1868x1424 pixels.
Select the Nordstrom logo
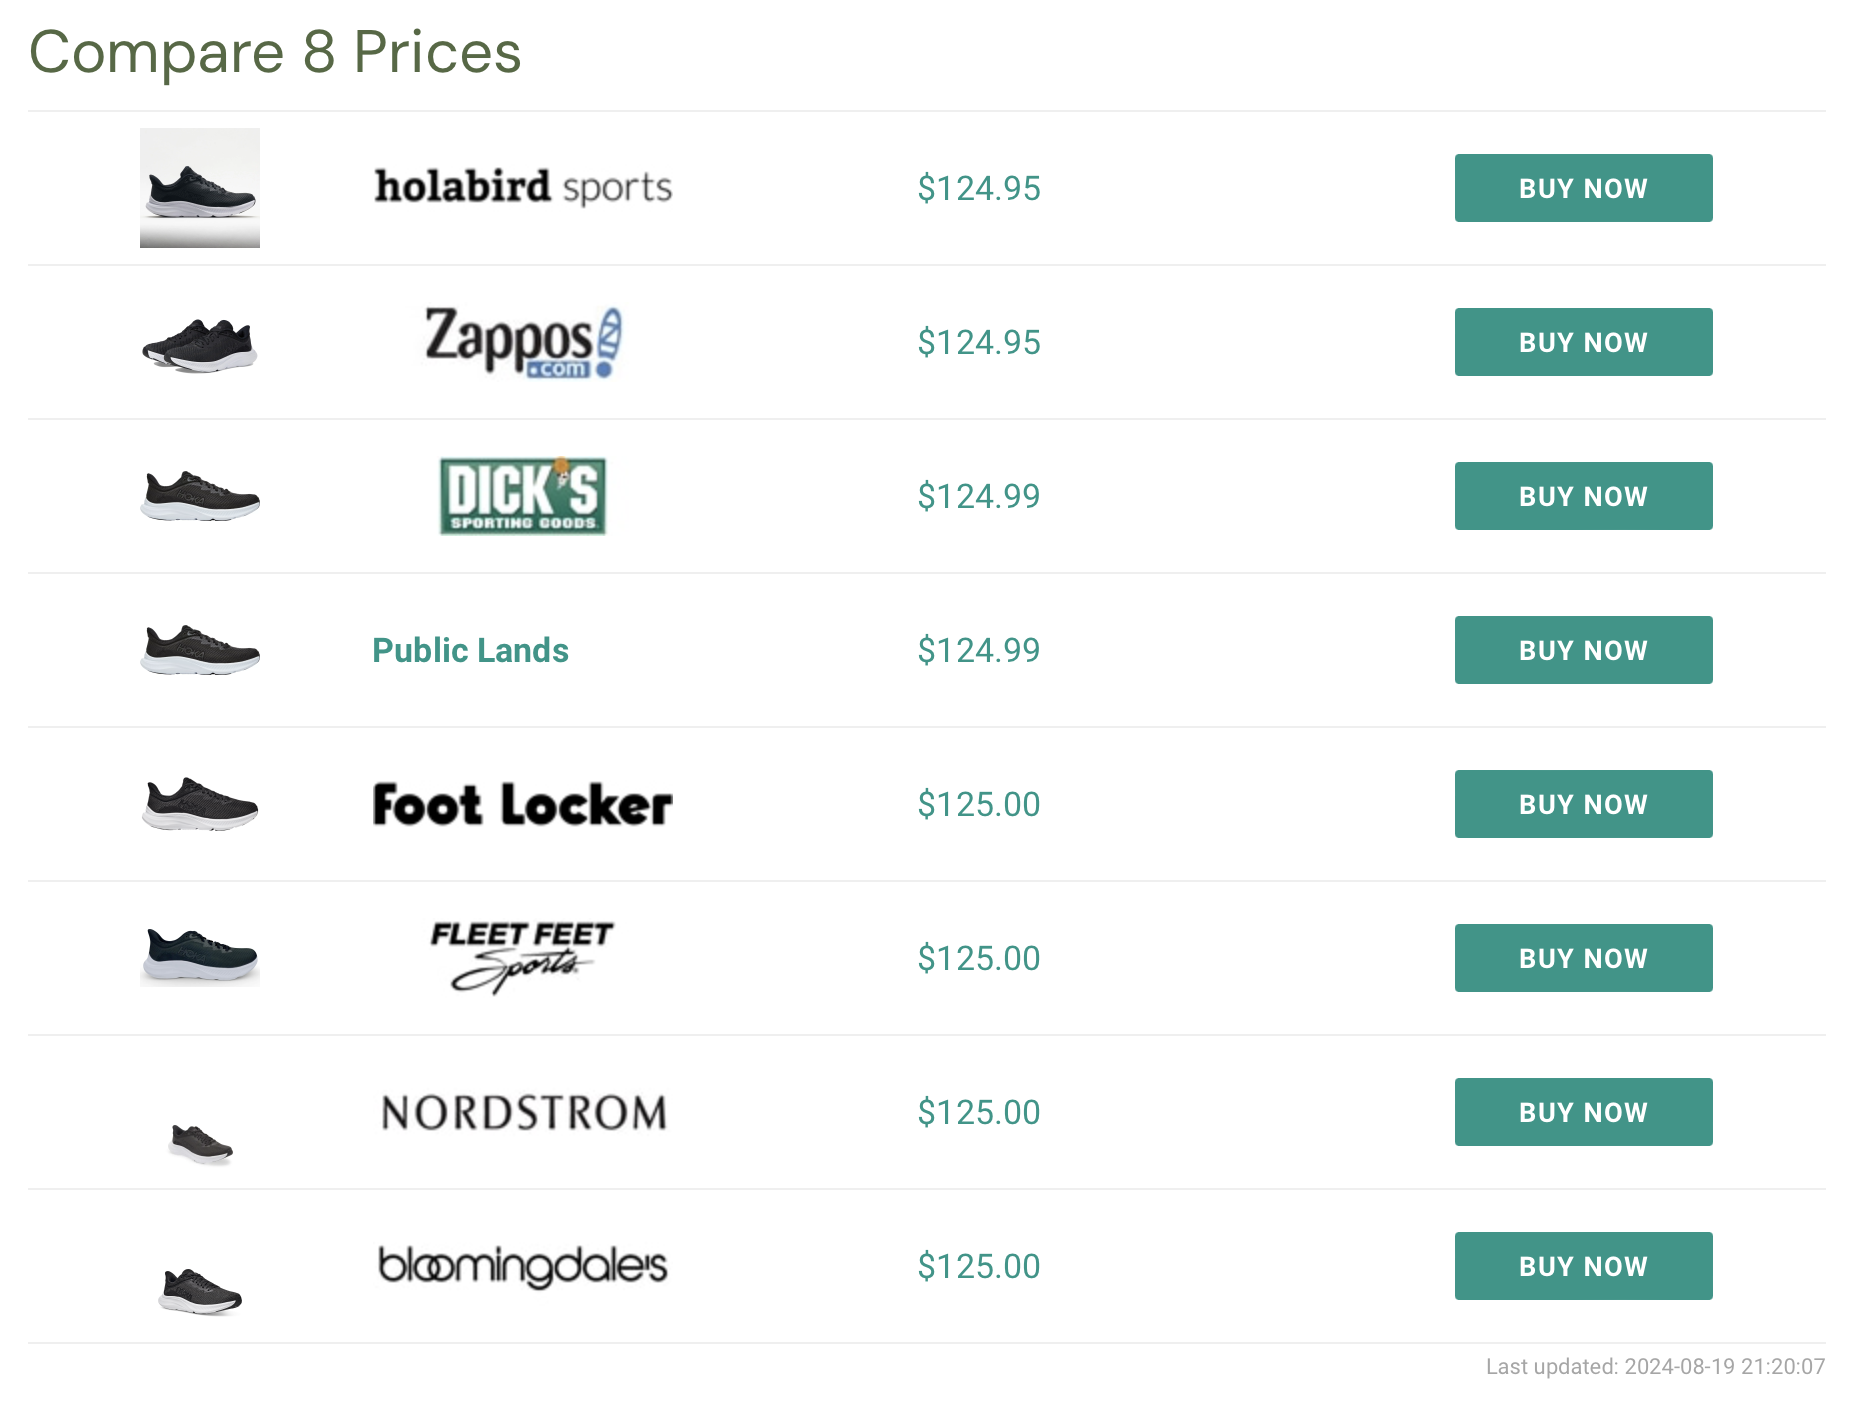(523, 1112)
